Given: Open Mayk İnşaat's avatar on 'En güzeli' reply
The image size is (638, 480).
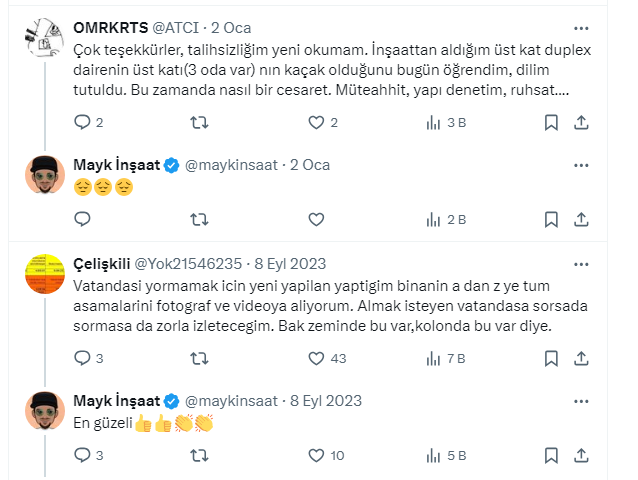Looking at the screenshot, I should 43,411.
